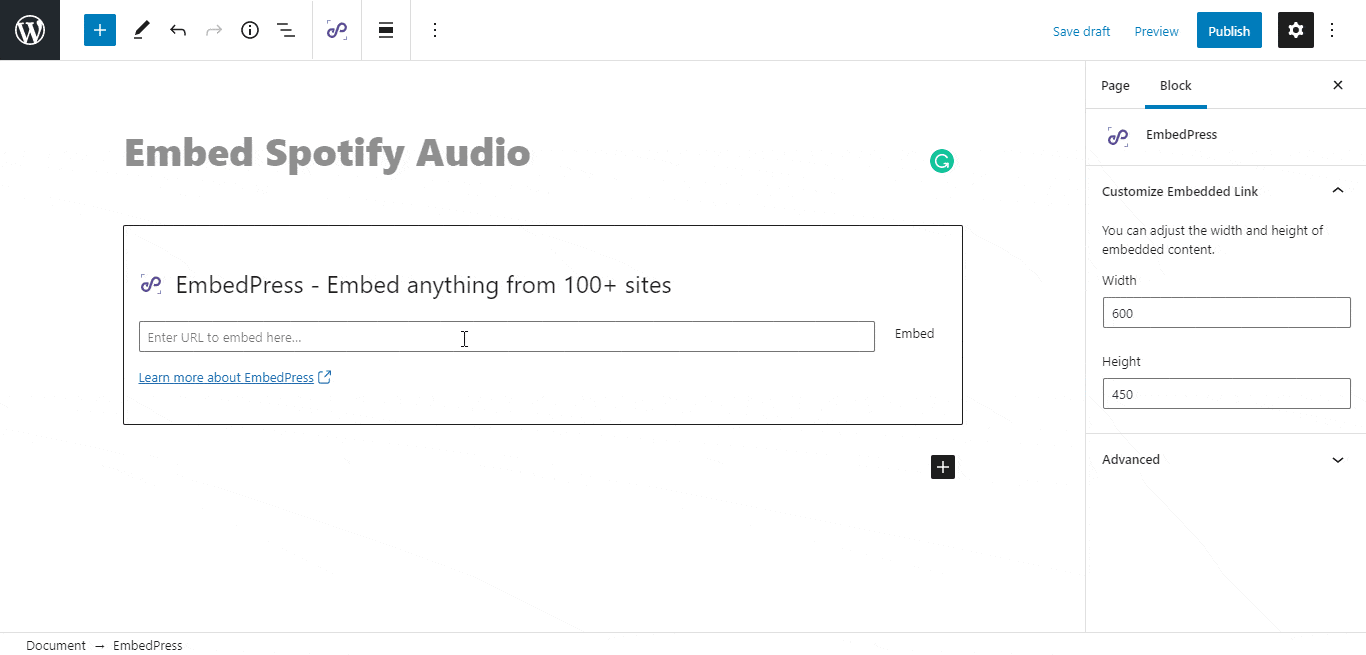Image resolution: width=1366 pixels, height=655 pixels.
Task: Click the Height label
Action: [1121, 362]
